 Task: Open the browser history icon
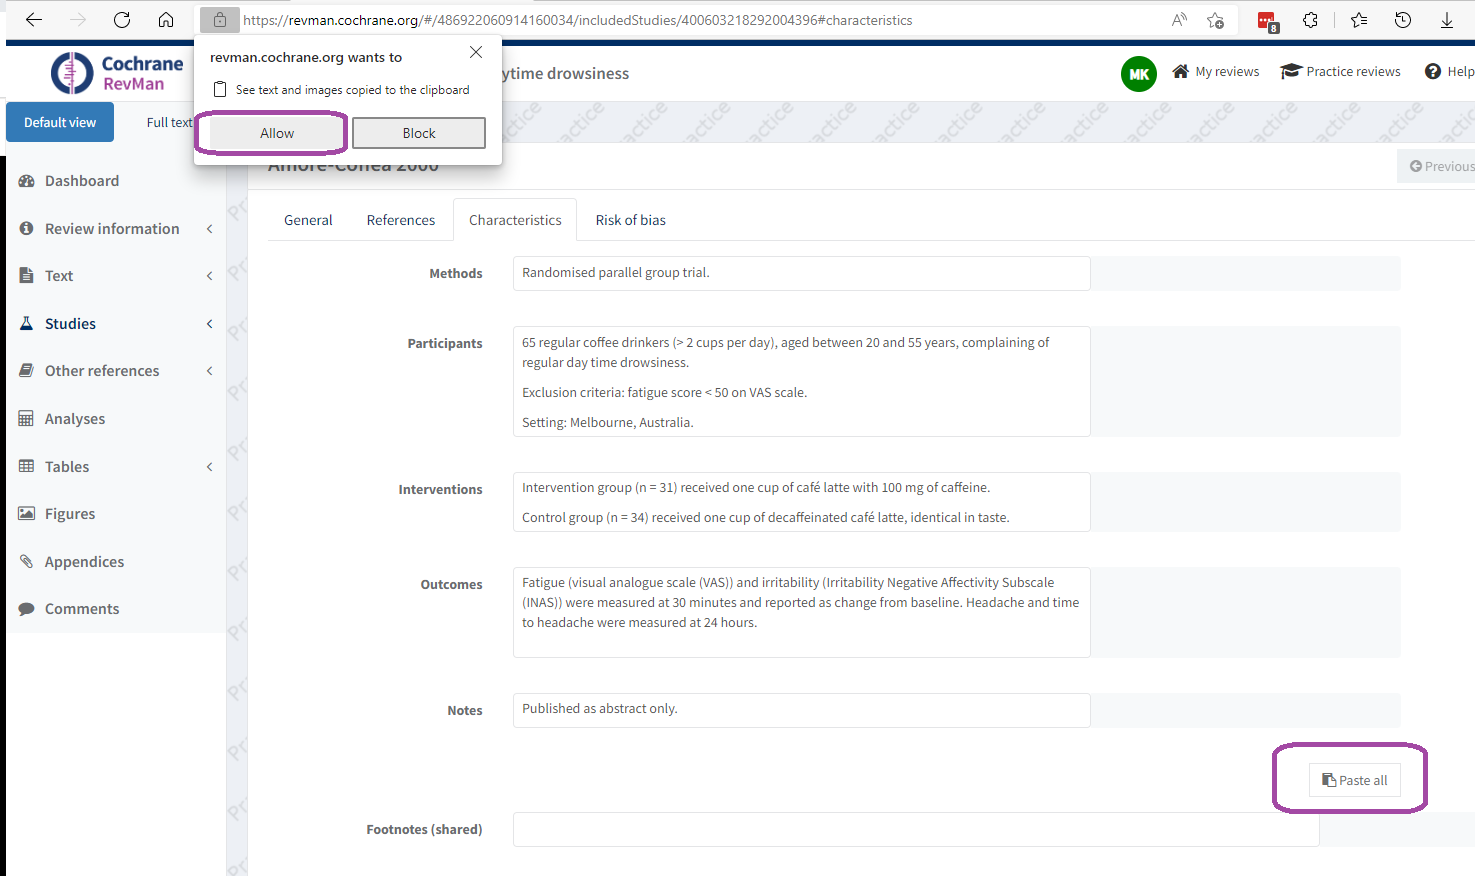click(1403, 20)
